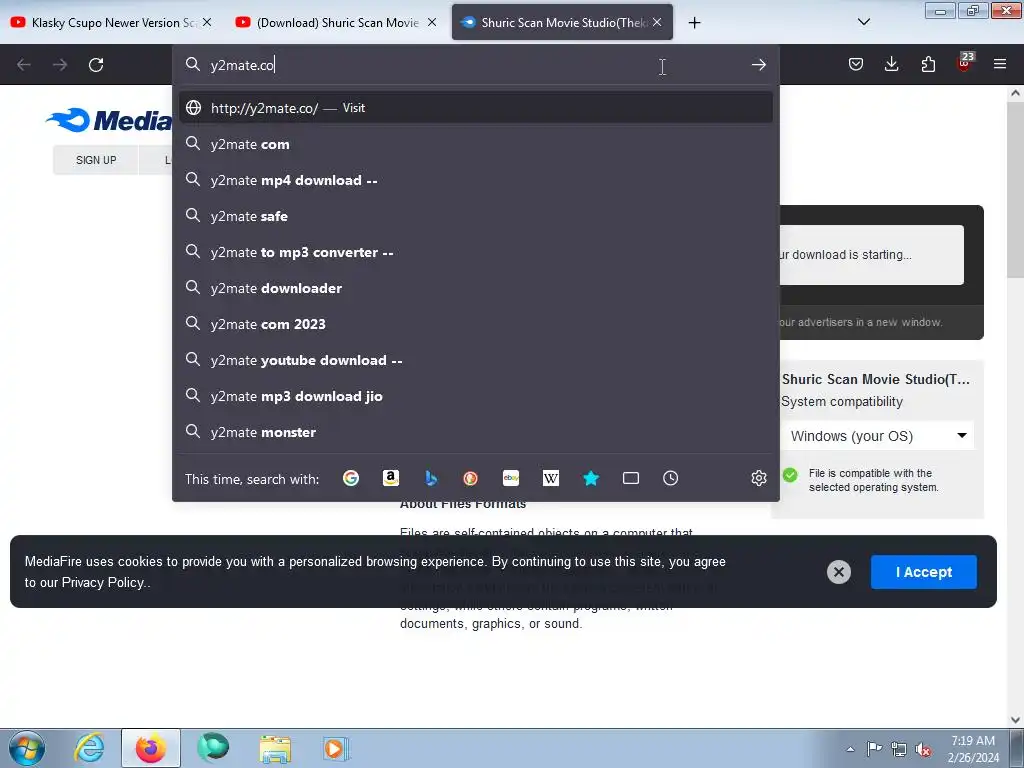Open Windows Media Player on taskbar
1024x768 pixels.
pos(337,748)
